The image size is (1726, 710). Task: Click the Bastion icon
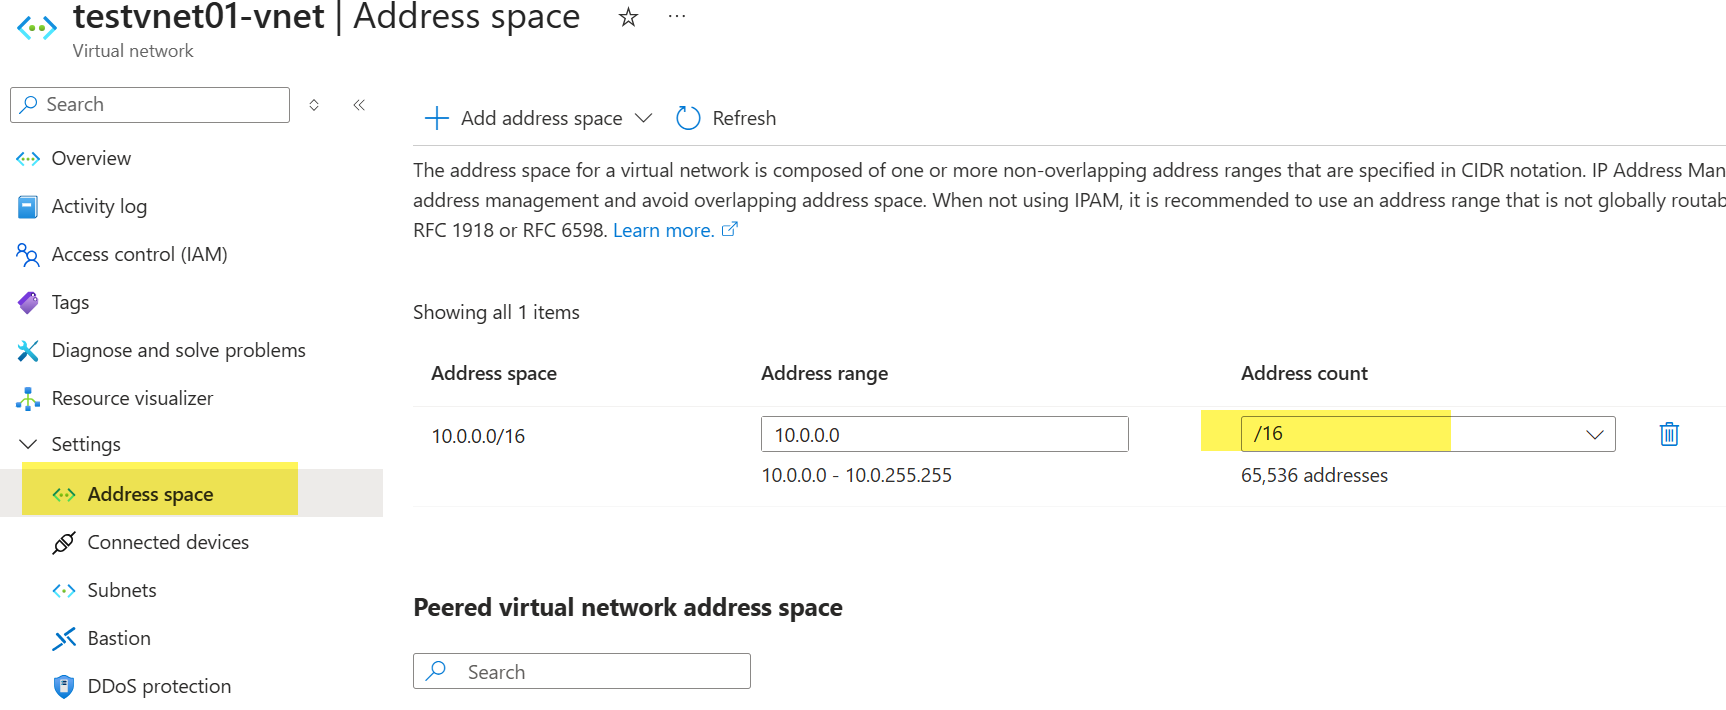click(64, 638)
